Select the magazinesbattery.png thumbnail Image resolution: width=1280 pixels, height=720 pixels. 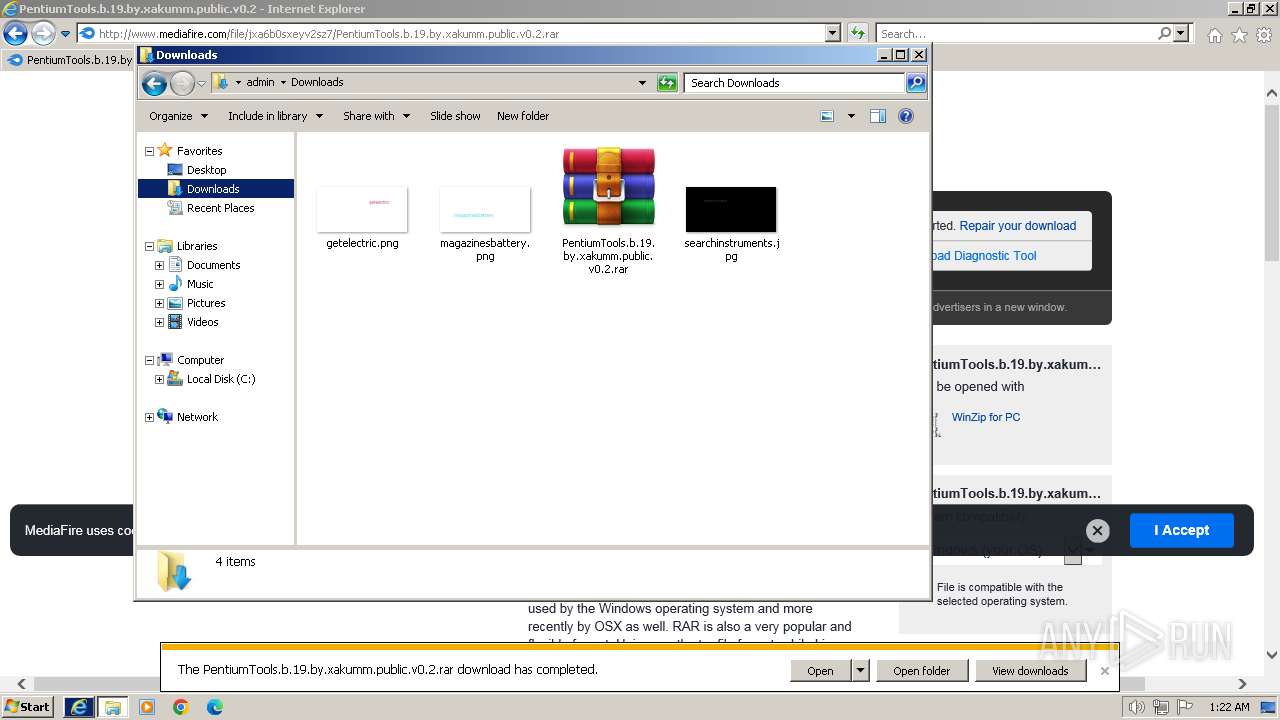tap(485, 208)
